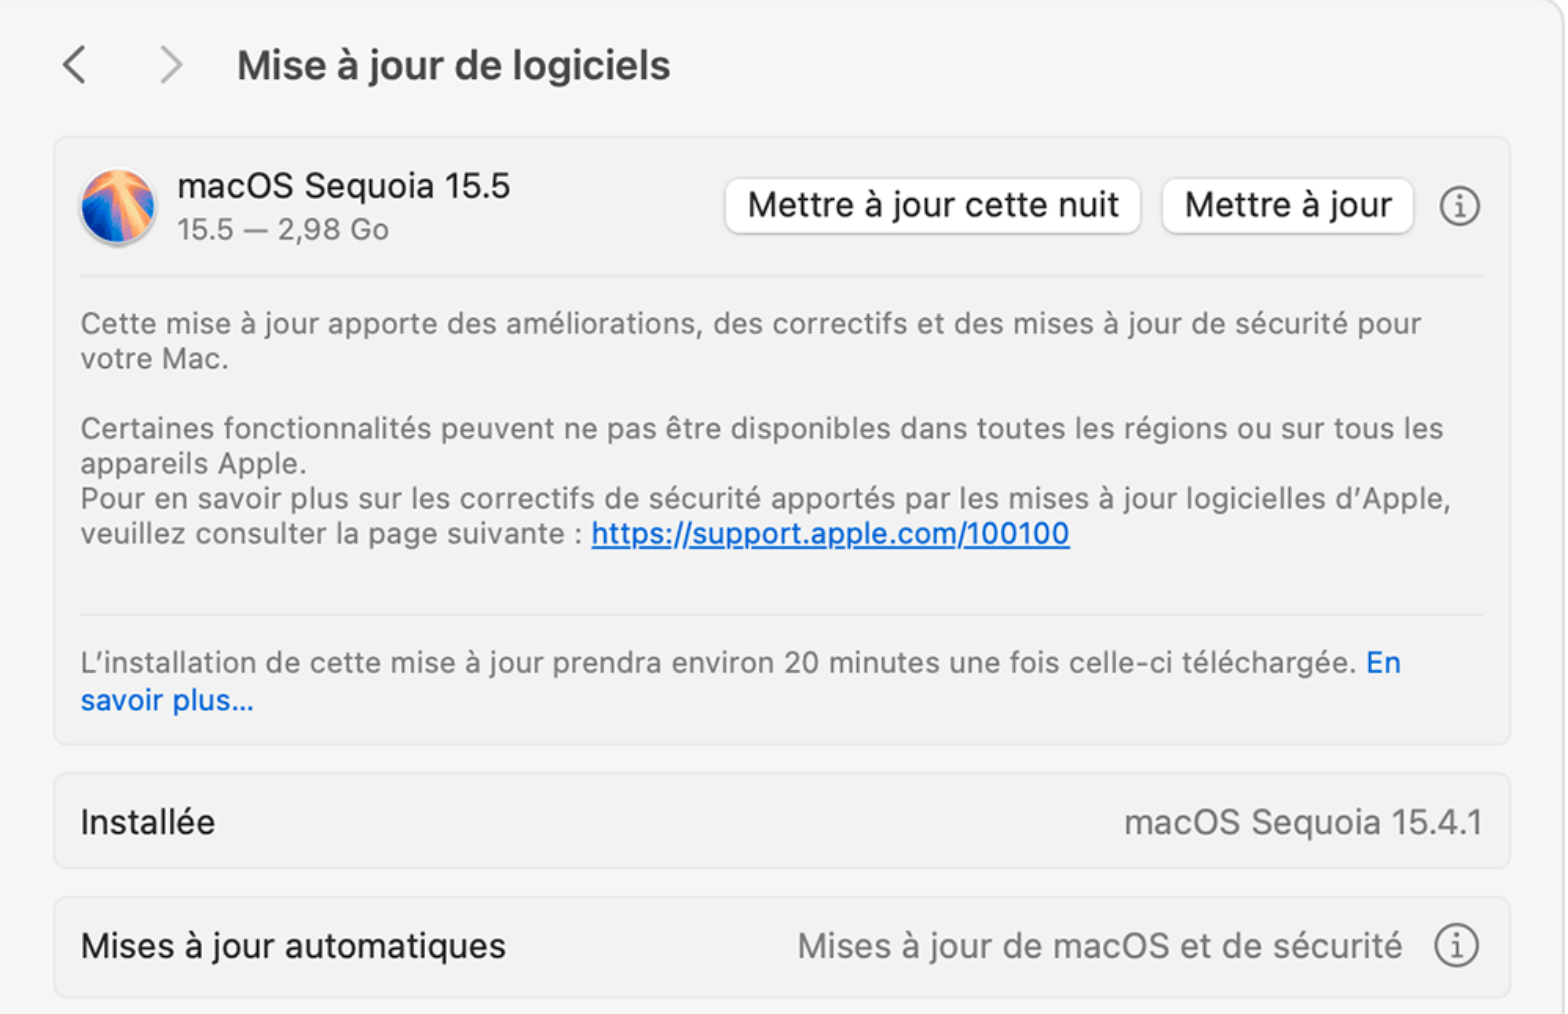Click Mettre à jour cette nuit

932,206
